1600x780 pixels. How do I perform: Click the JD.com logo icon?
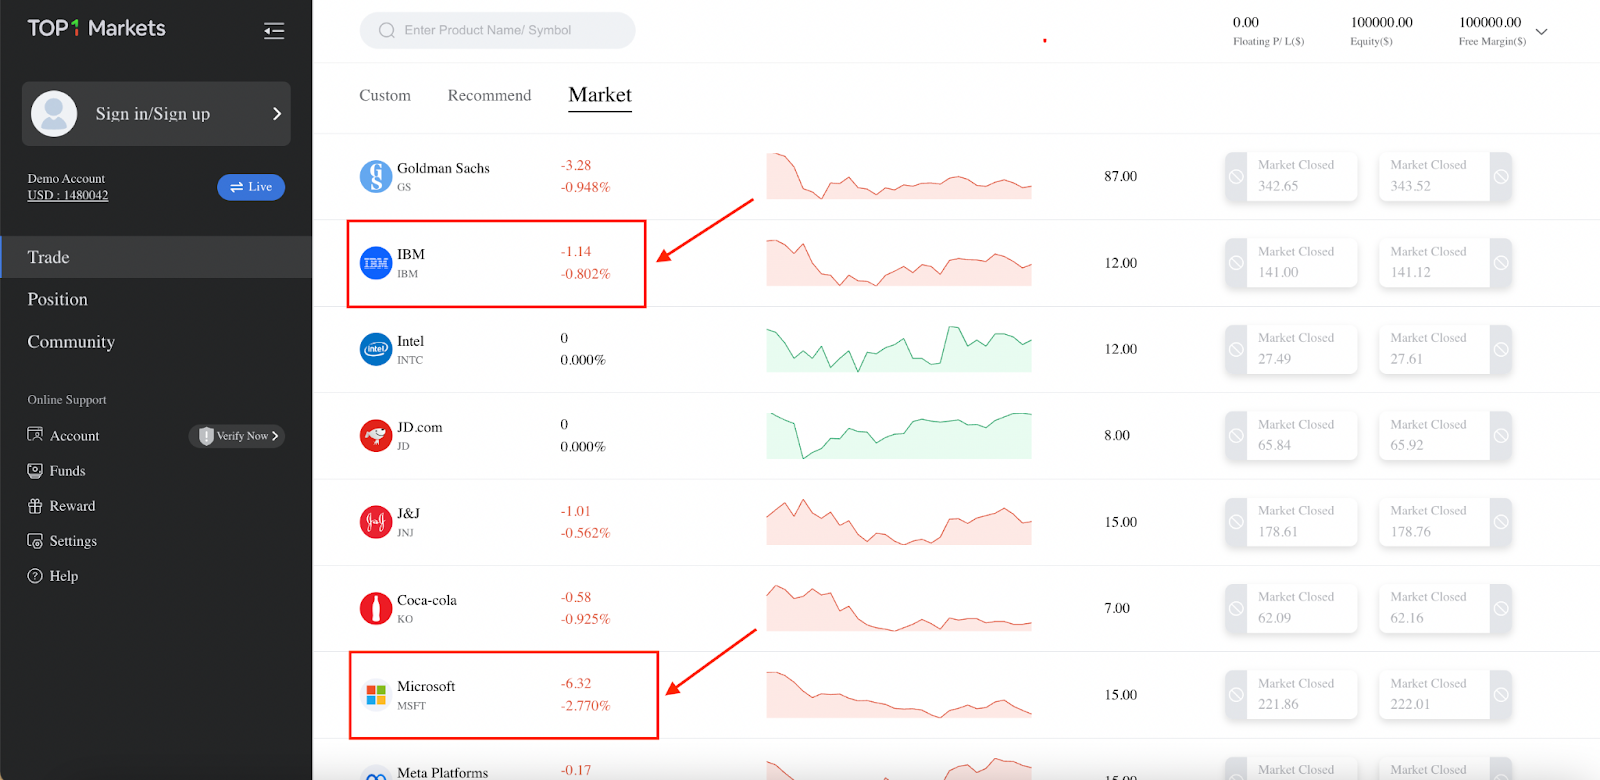pos(376,436)
